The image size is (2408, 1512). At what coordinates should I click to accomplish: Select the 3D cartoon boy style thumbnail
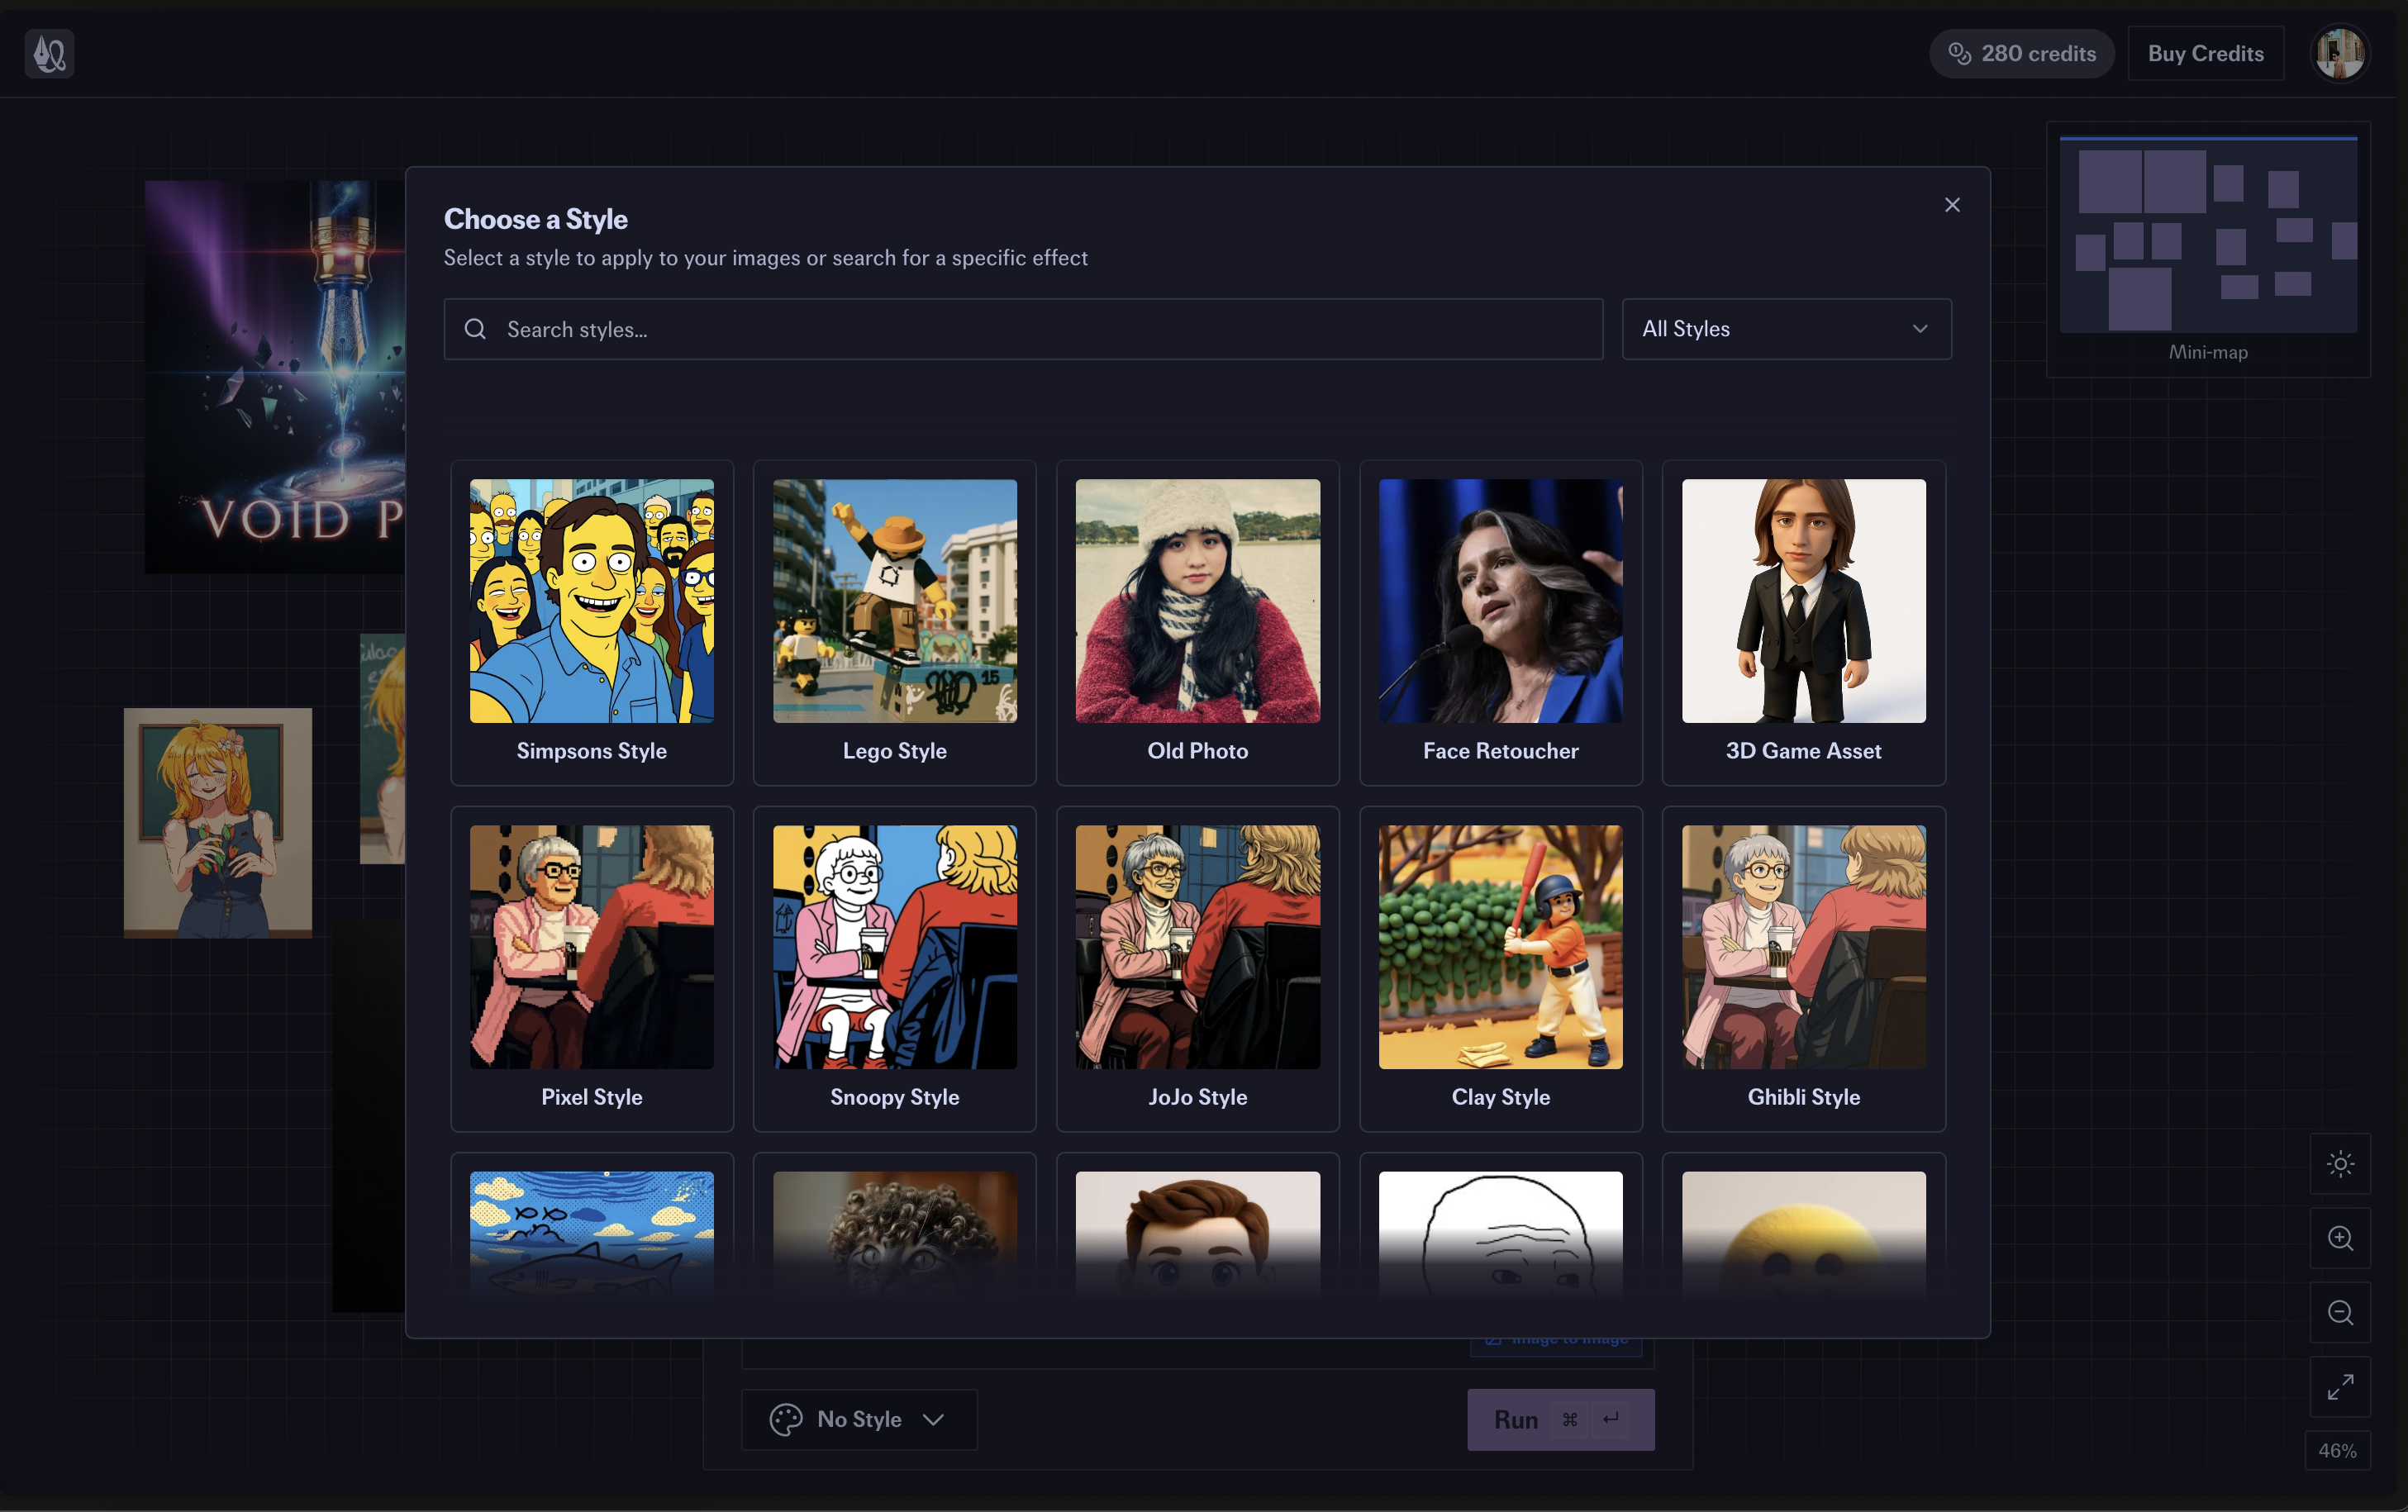[1197, 1235]
